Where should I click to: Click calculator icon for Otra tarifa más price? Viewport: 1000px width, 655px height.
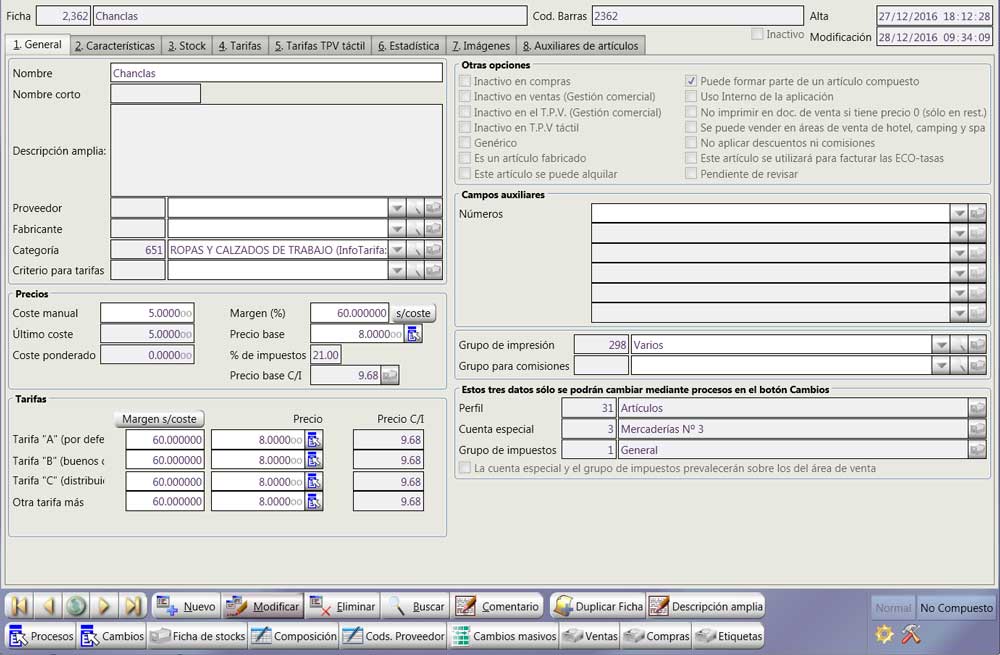[314, 502]
